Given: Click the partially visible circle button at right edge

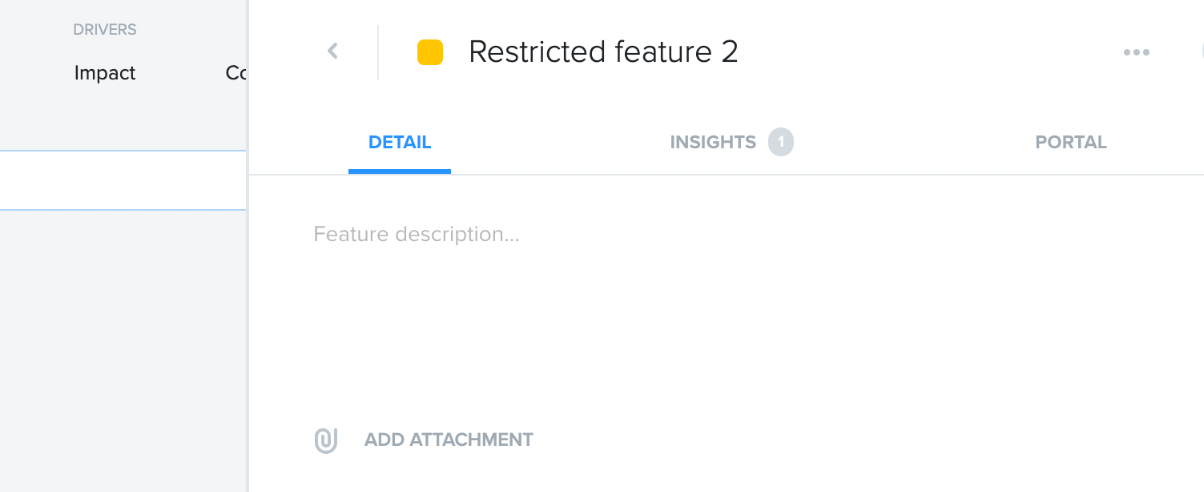Looking at the screenshot, I should 1198,52.
